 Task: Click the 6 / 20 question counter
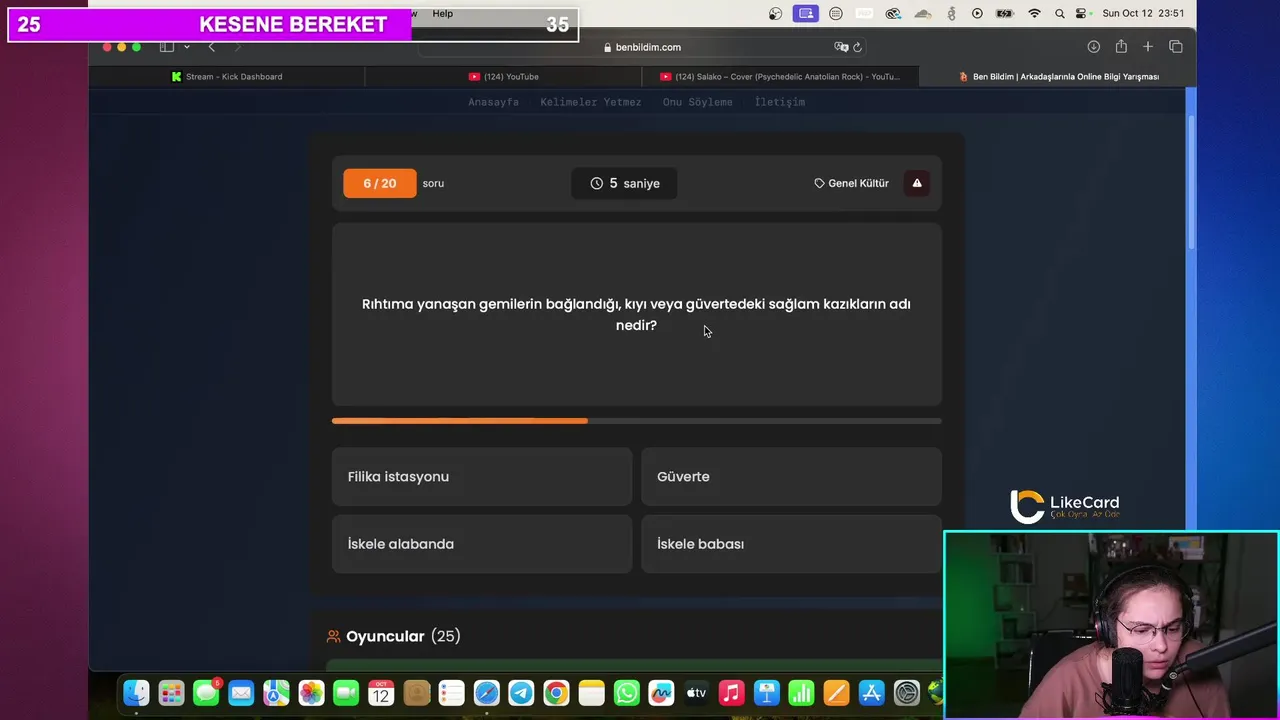(x=380, y=183)
